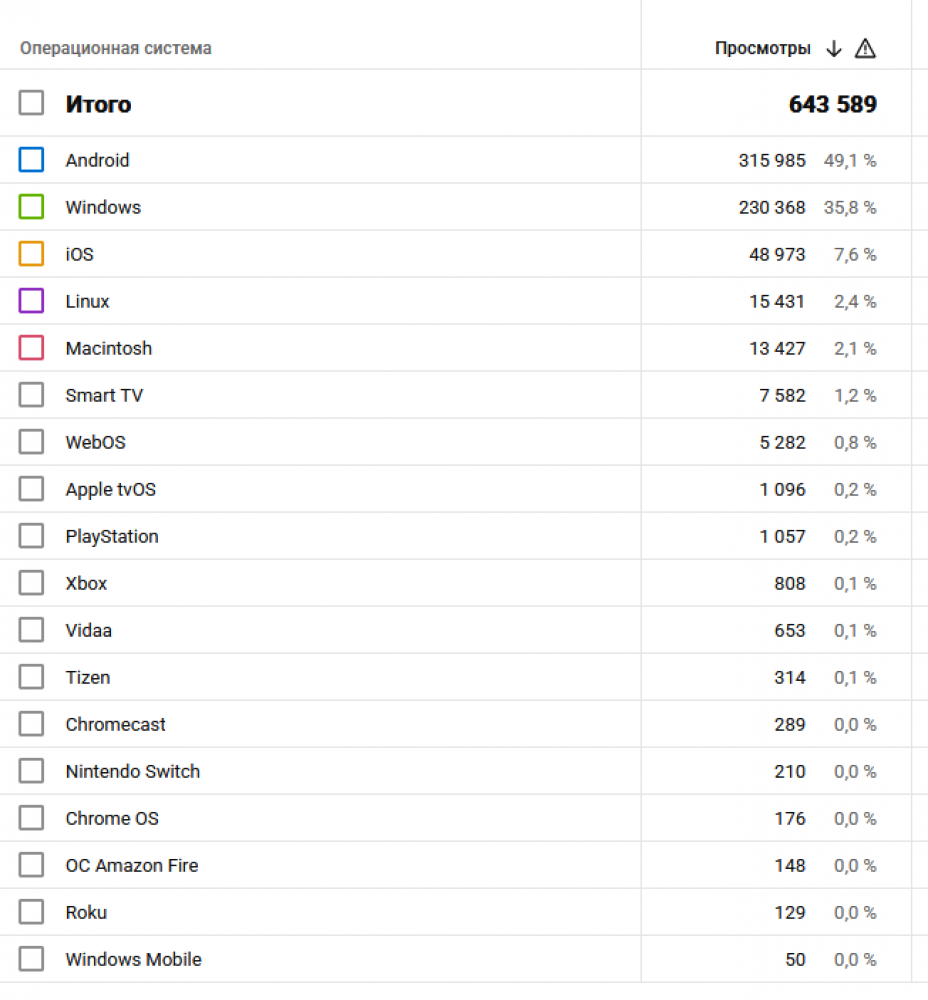Sort by the Просмотры column header
This screenshot has width=928, height=1000.
pos(762,49)
